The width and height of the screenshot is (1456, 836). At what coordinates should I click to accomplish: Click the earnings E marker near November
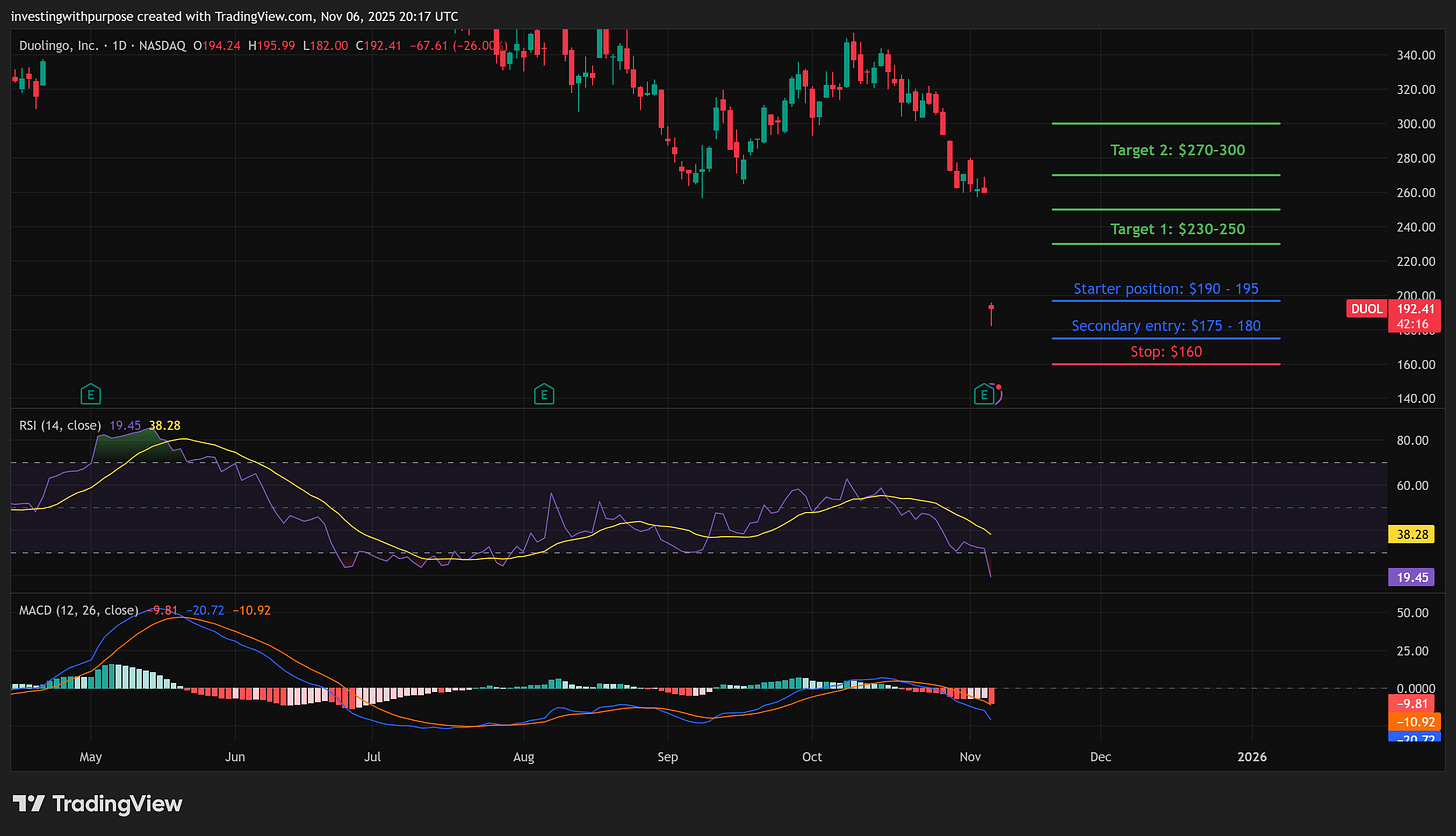tap(984, 395)
